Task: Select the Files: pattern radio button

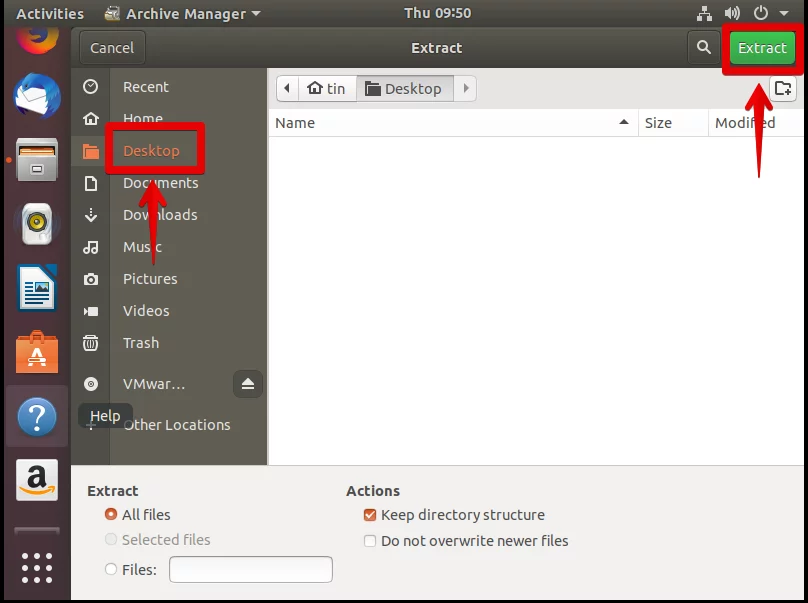Action: (111, 569)
